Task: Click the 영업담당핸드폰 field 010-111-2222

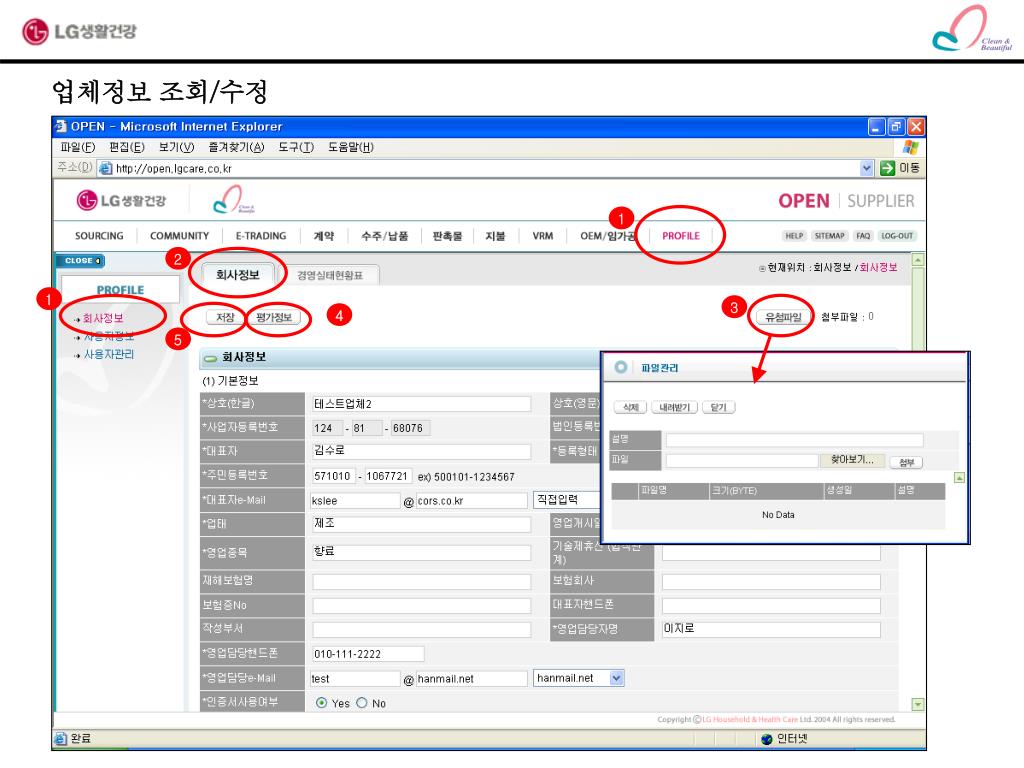Action: (367, 654)
